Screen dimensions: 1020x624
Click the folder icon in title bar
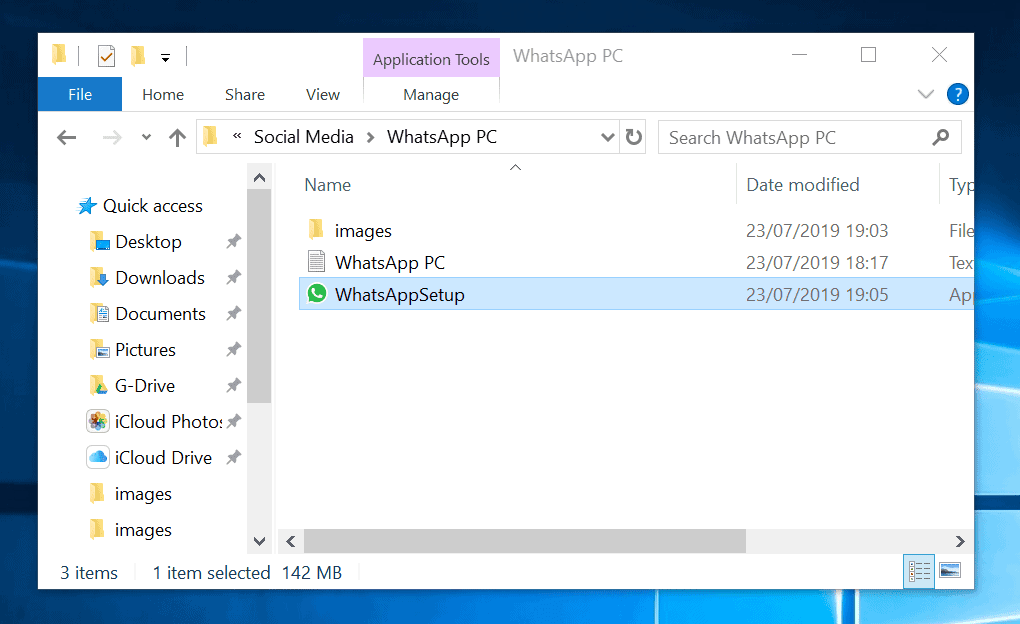59,55
